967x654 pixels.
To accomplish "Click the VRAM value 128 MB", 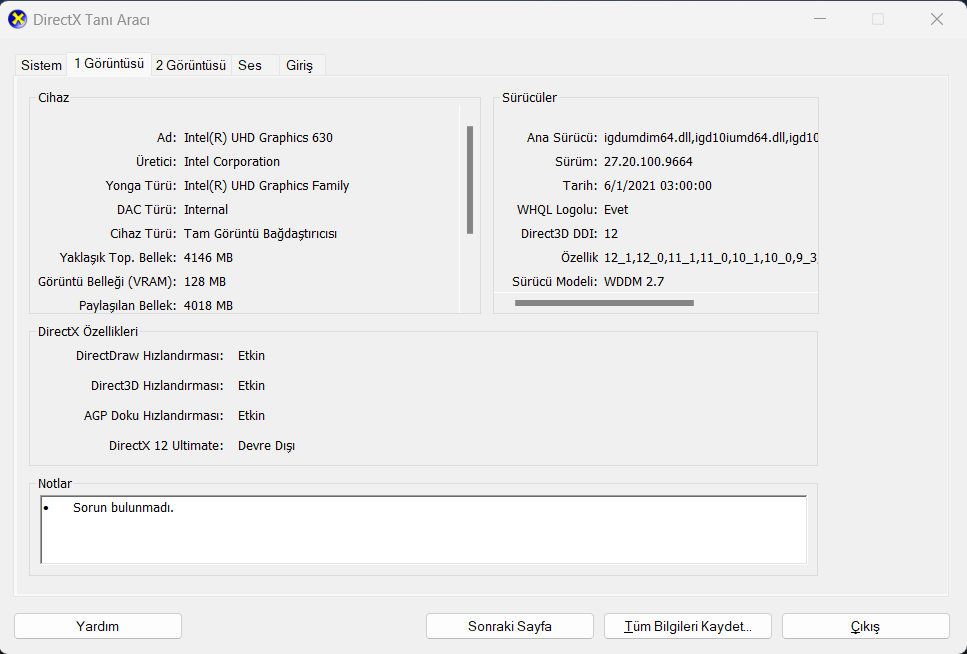I will [205, 282].
